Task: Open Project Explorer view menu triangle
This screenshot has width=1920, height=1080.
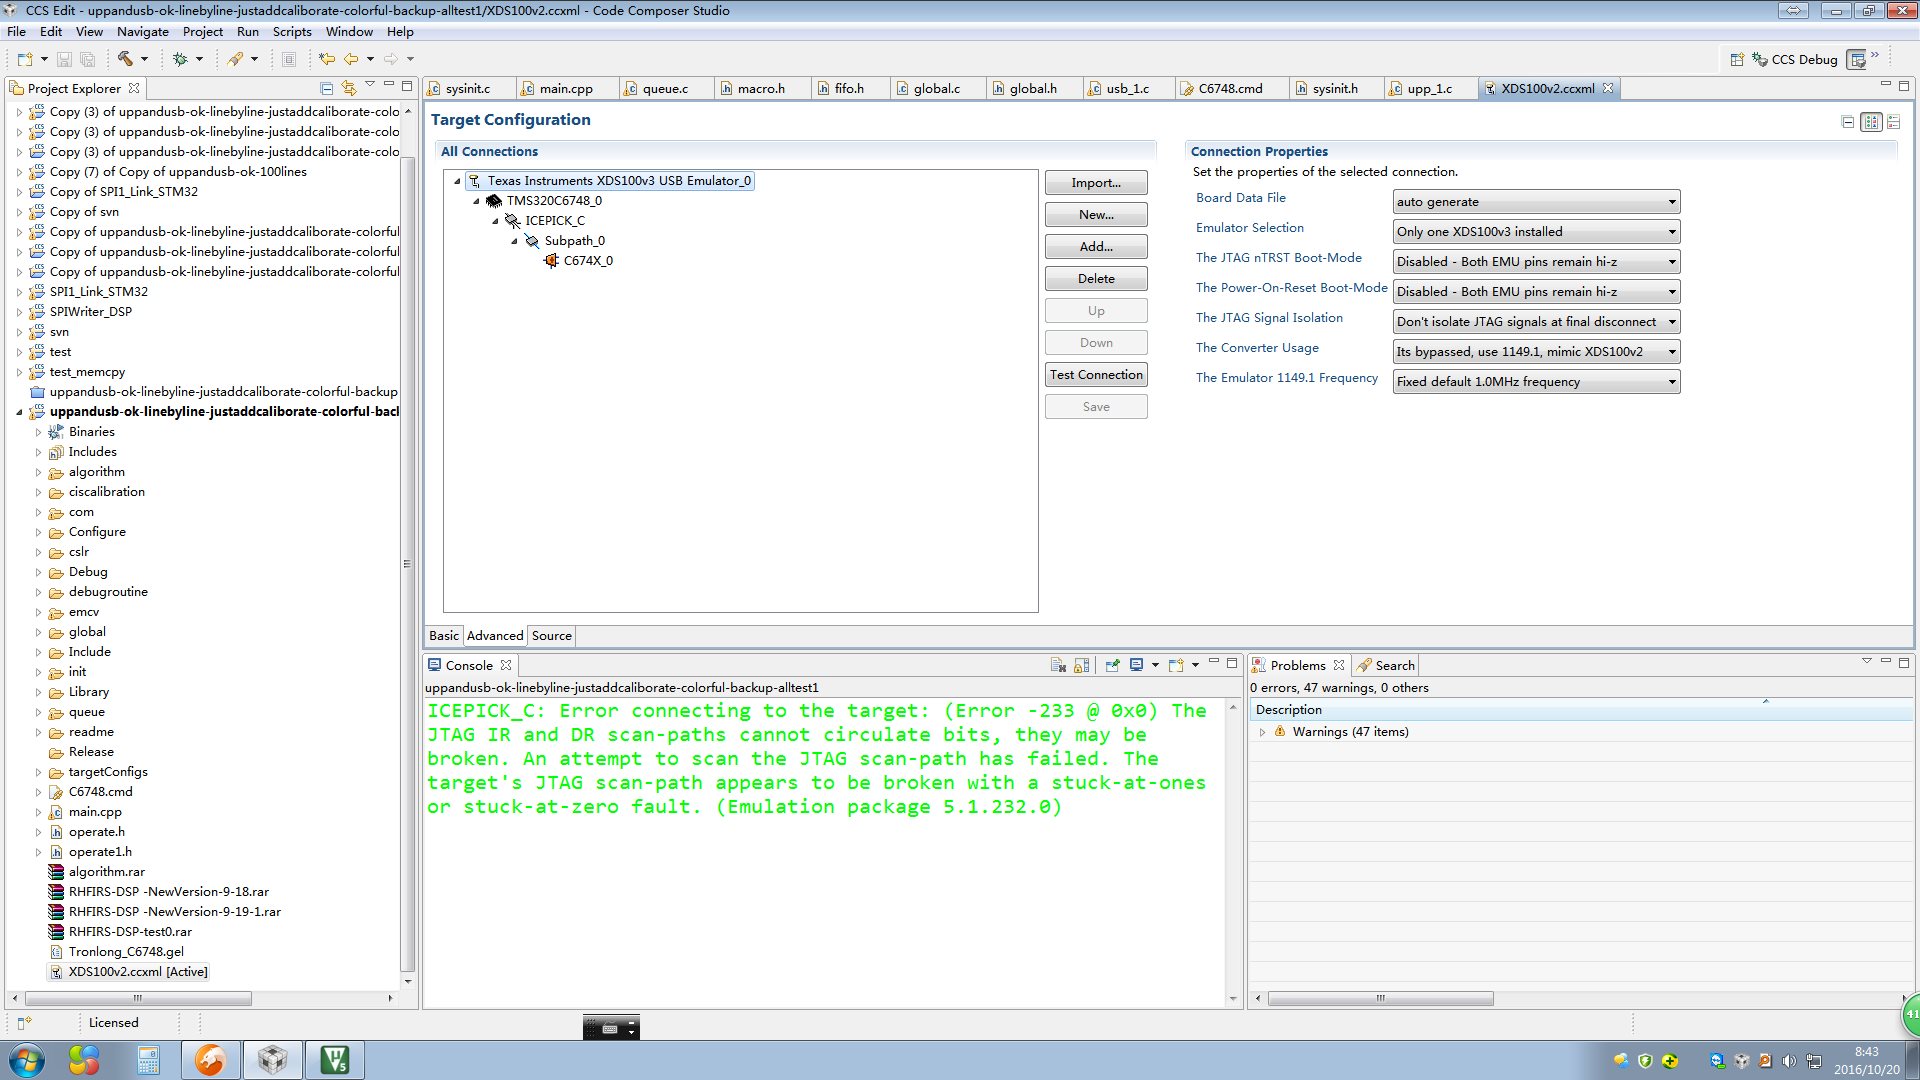Action: coord(370,85)
